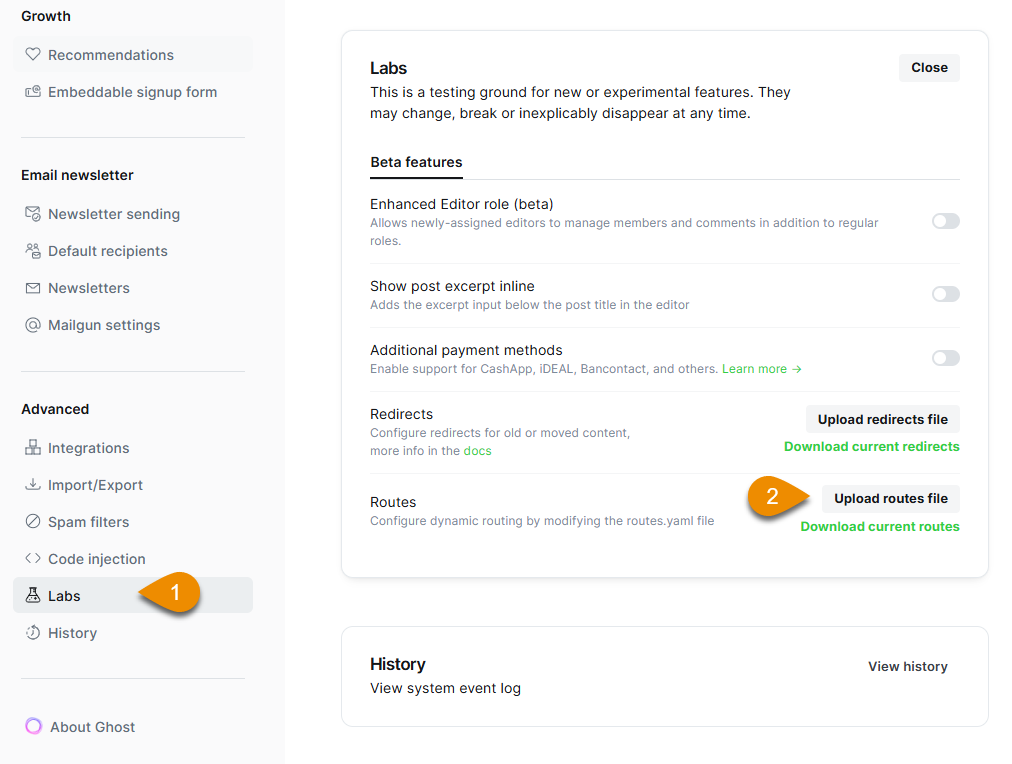Click the Upload routes file button
Screen dimensions: 1012x764
coord(891,499)
